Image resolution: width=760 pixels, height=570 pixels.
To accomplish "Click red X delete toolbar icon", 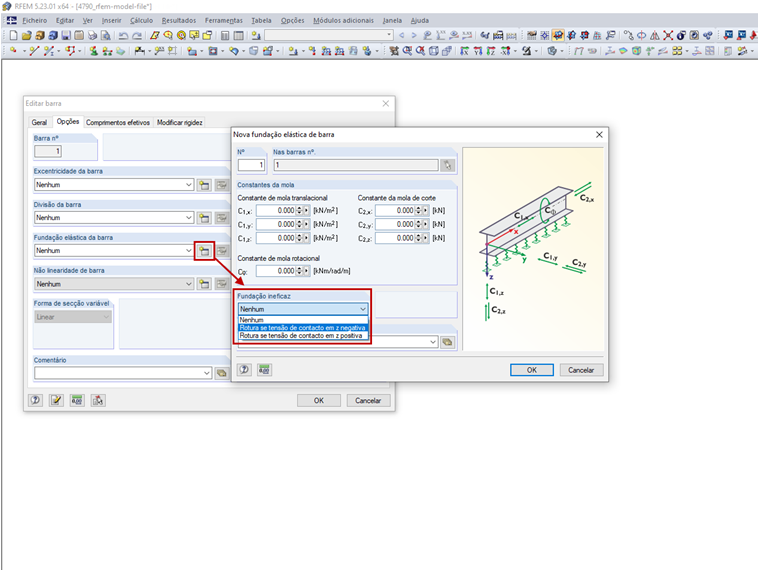I will pos(668,35).
